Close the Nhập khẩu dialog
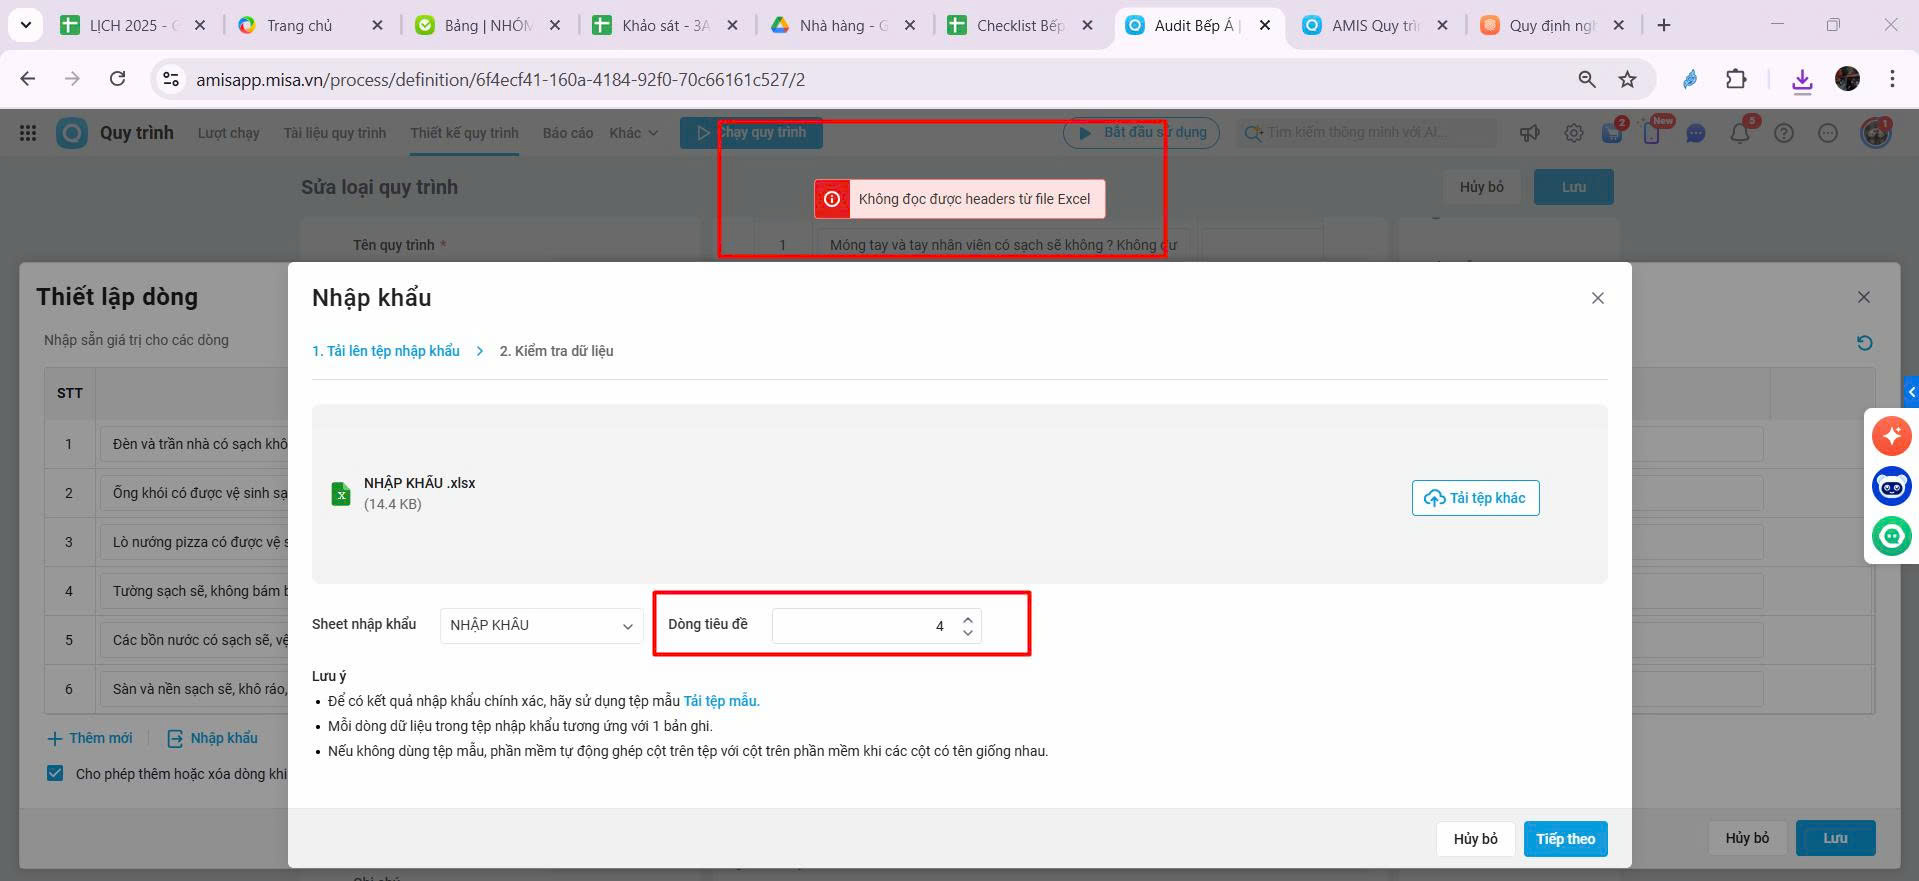 tap(1598, 298)
